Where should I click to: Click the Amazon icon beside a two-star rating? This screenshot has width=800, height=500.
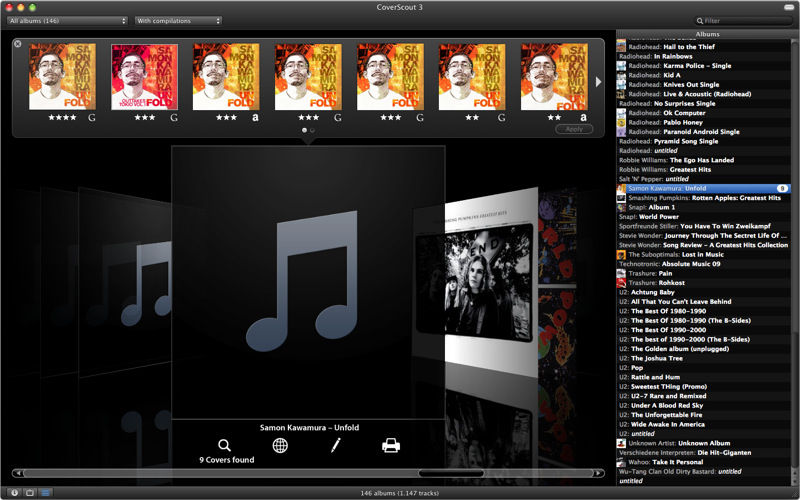pos(583,118)
